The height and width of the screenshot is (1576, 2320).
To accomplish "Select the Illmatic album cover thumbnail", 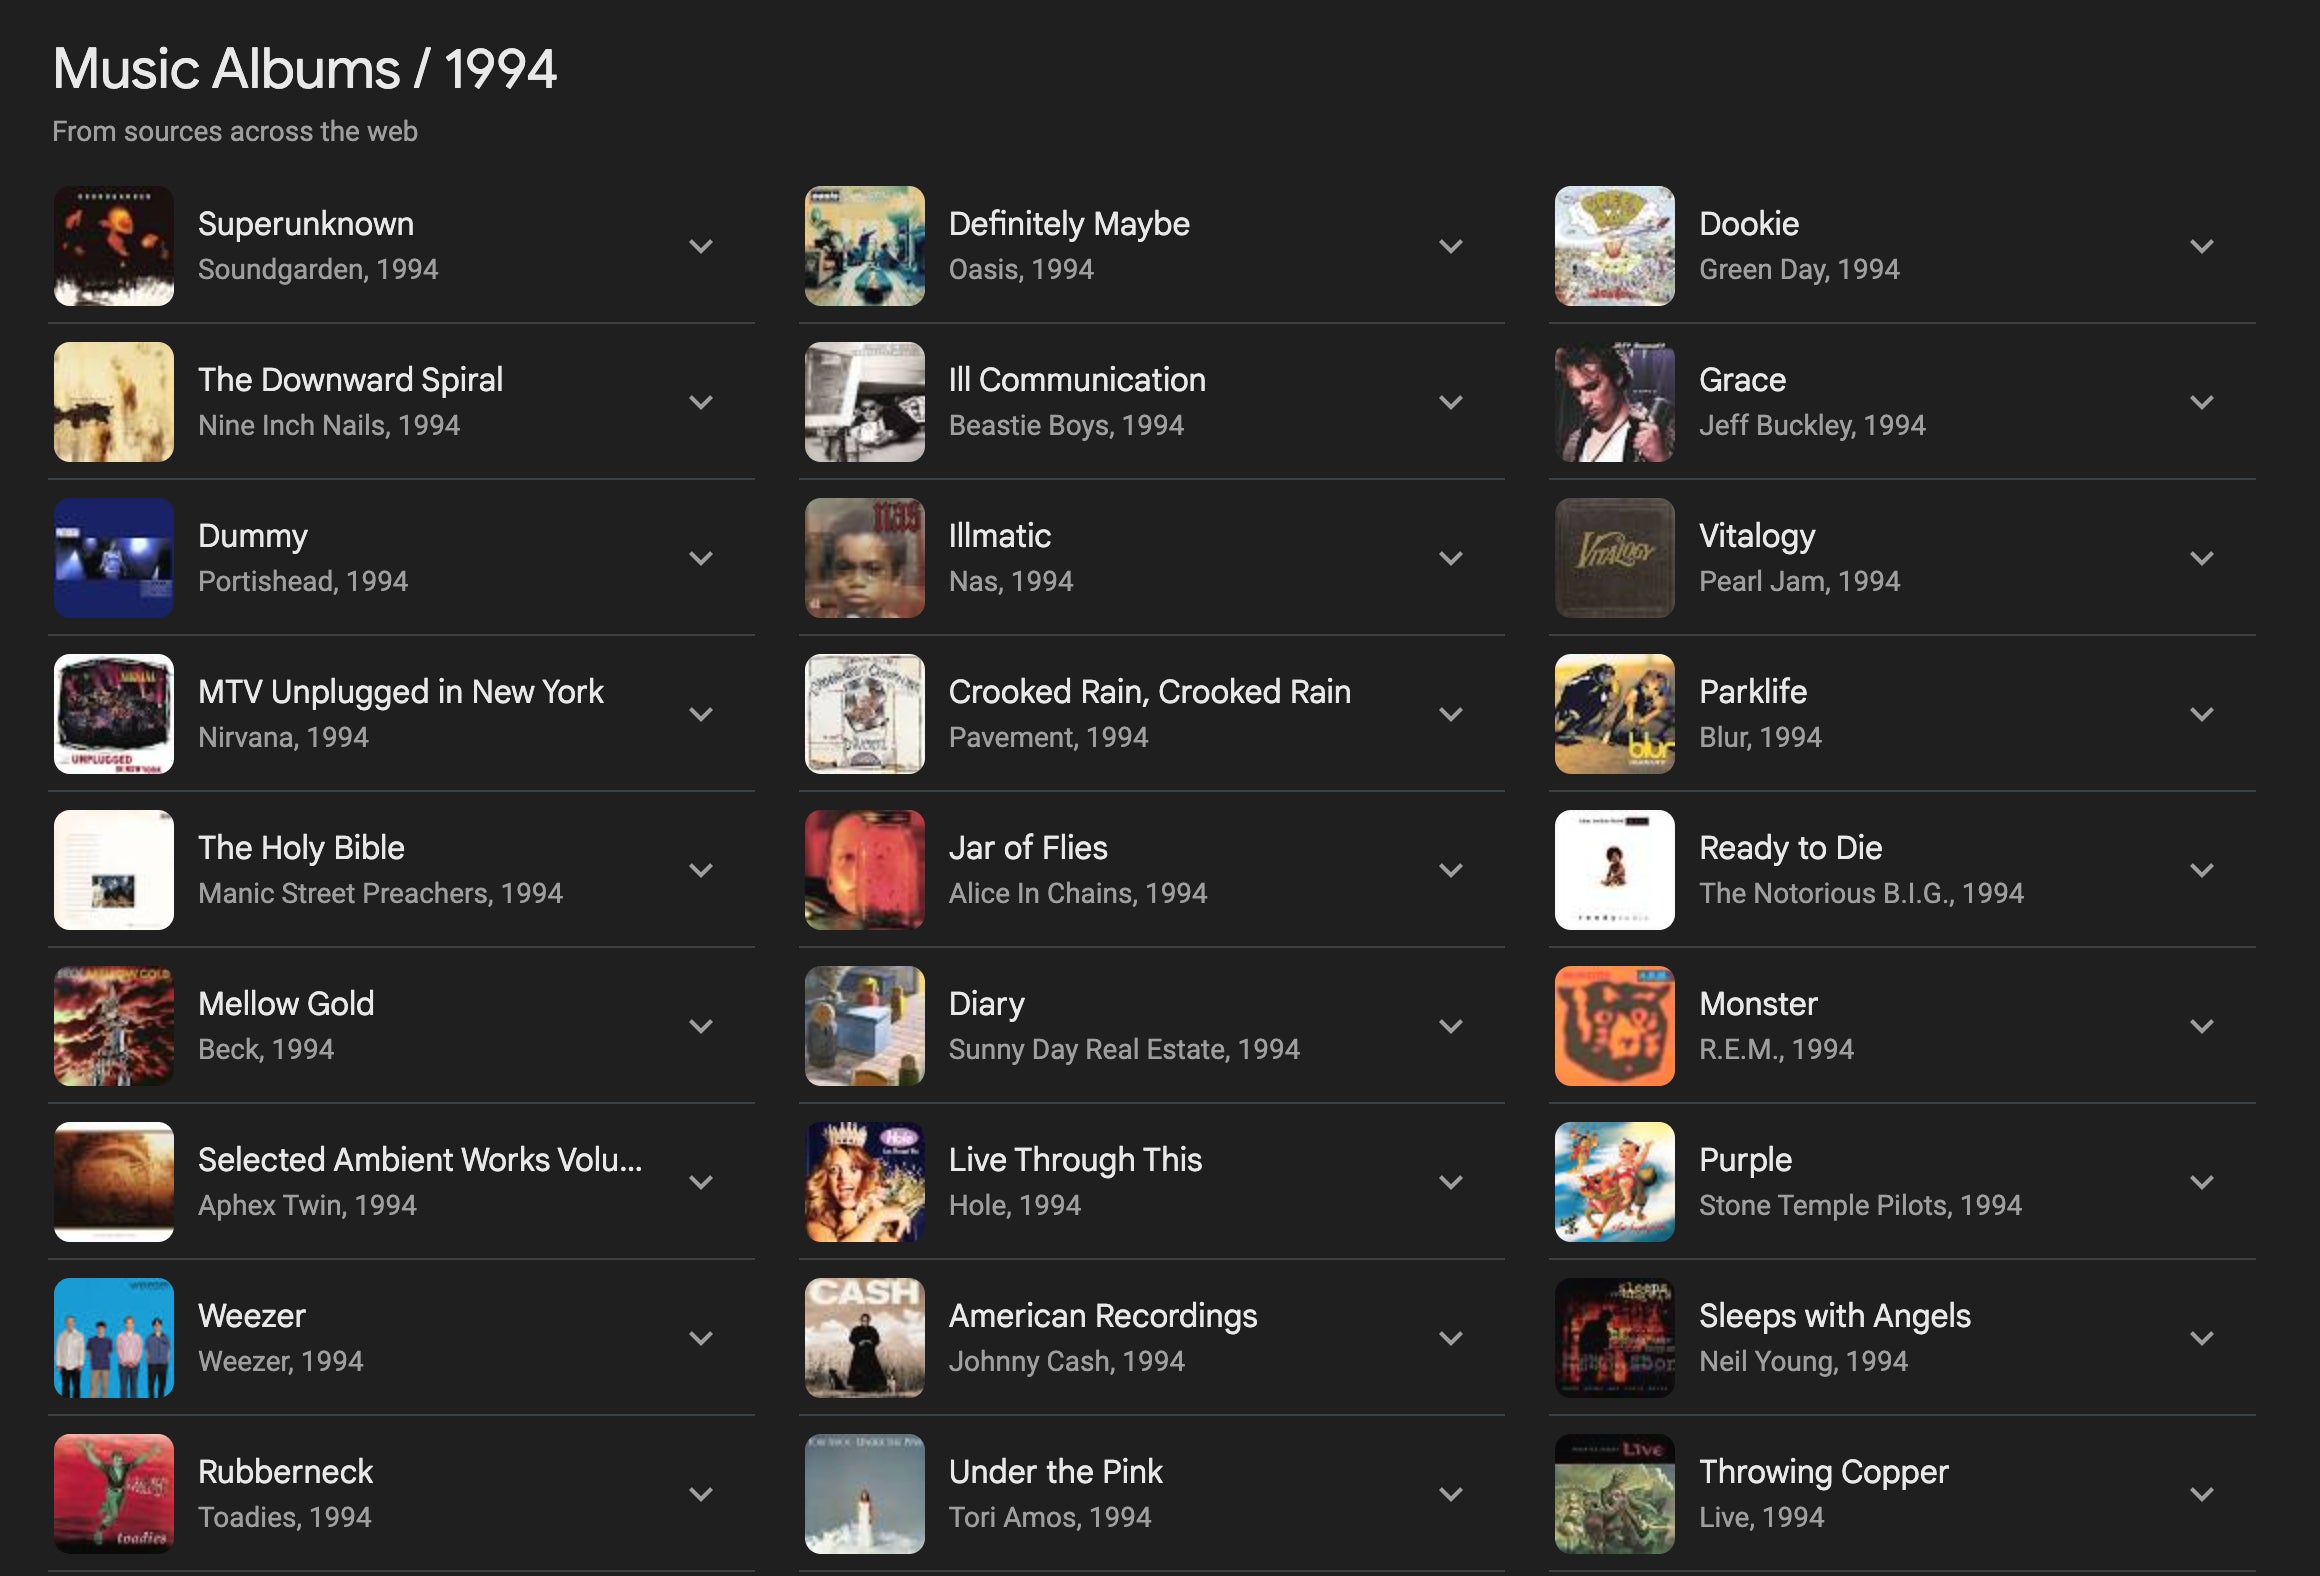I will 864,558.
